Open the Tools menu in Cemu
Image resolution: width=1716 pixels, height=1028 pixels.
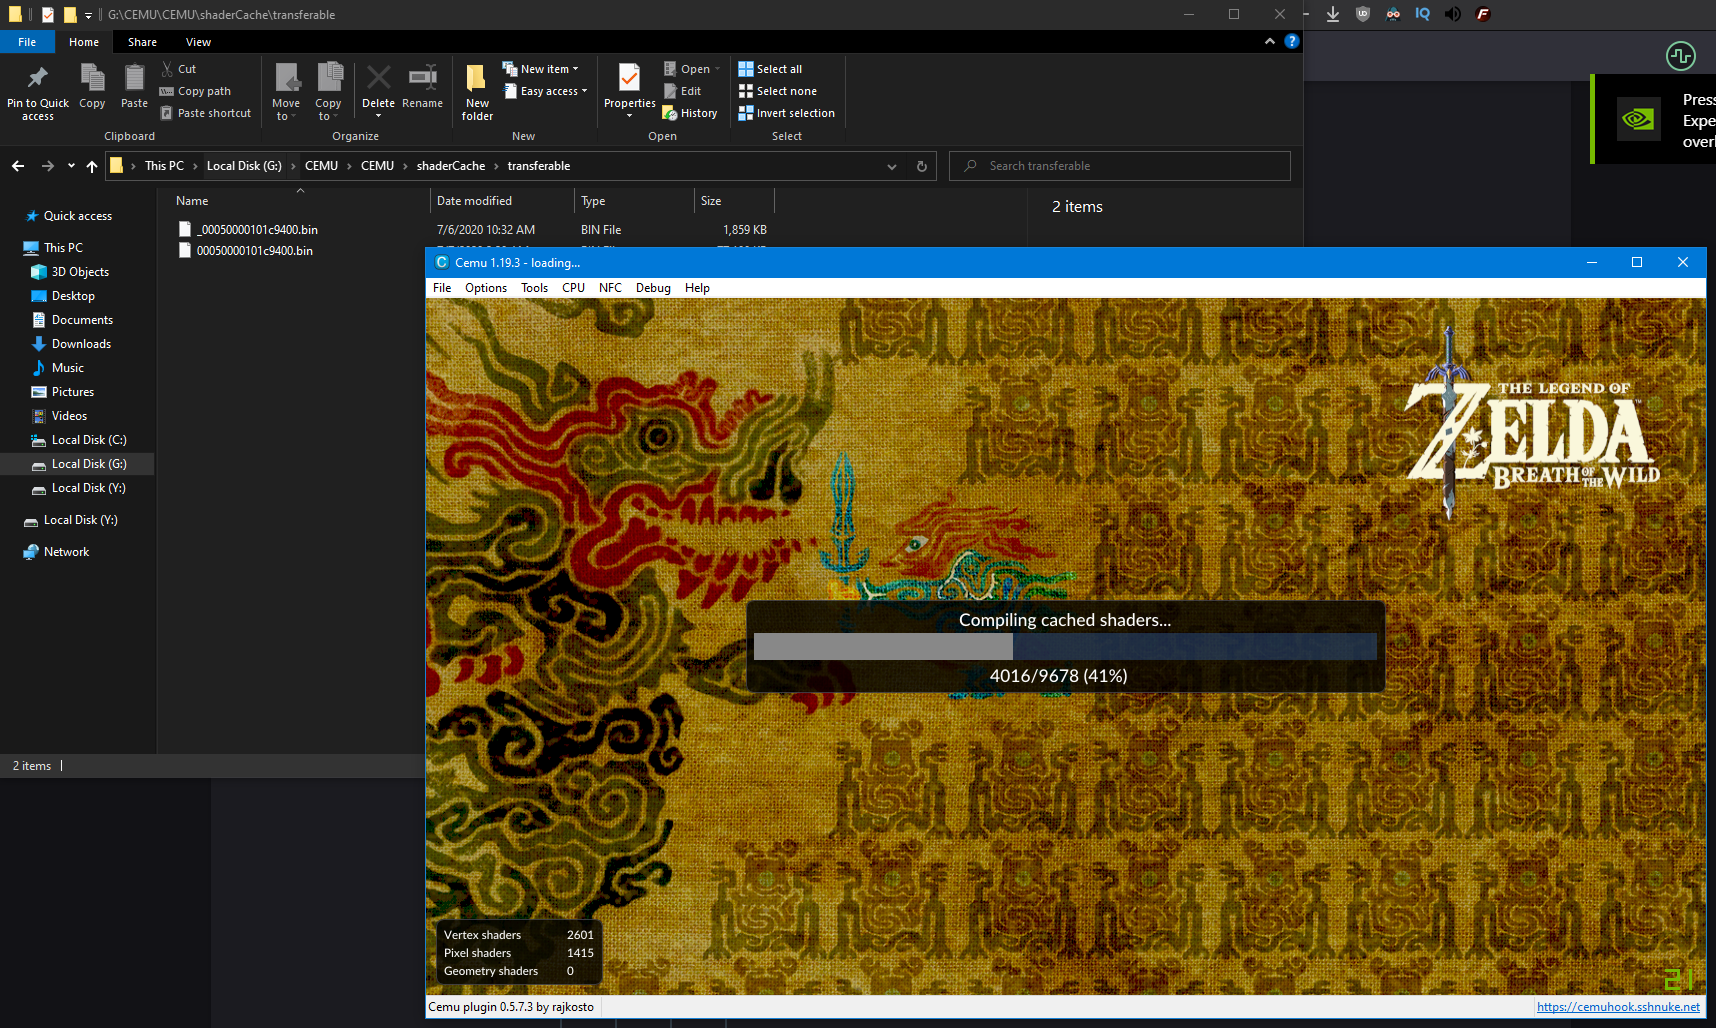click(x=534, y=288)
